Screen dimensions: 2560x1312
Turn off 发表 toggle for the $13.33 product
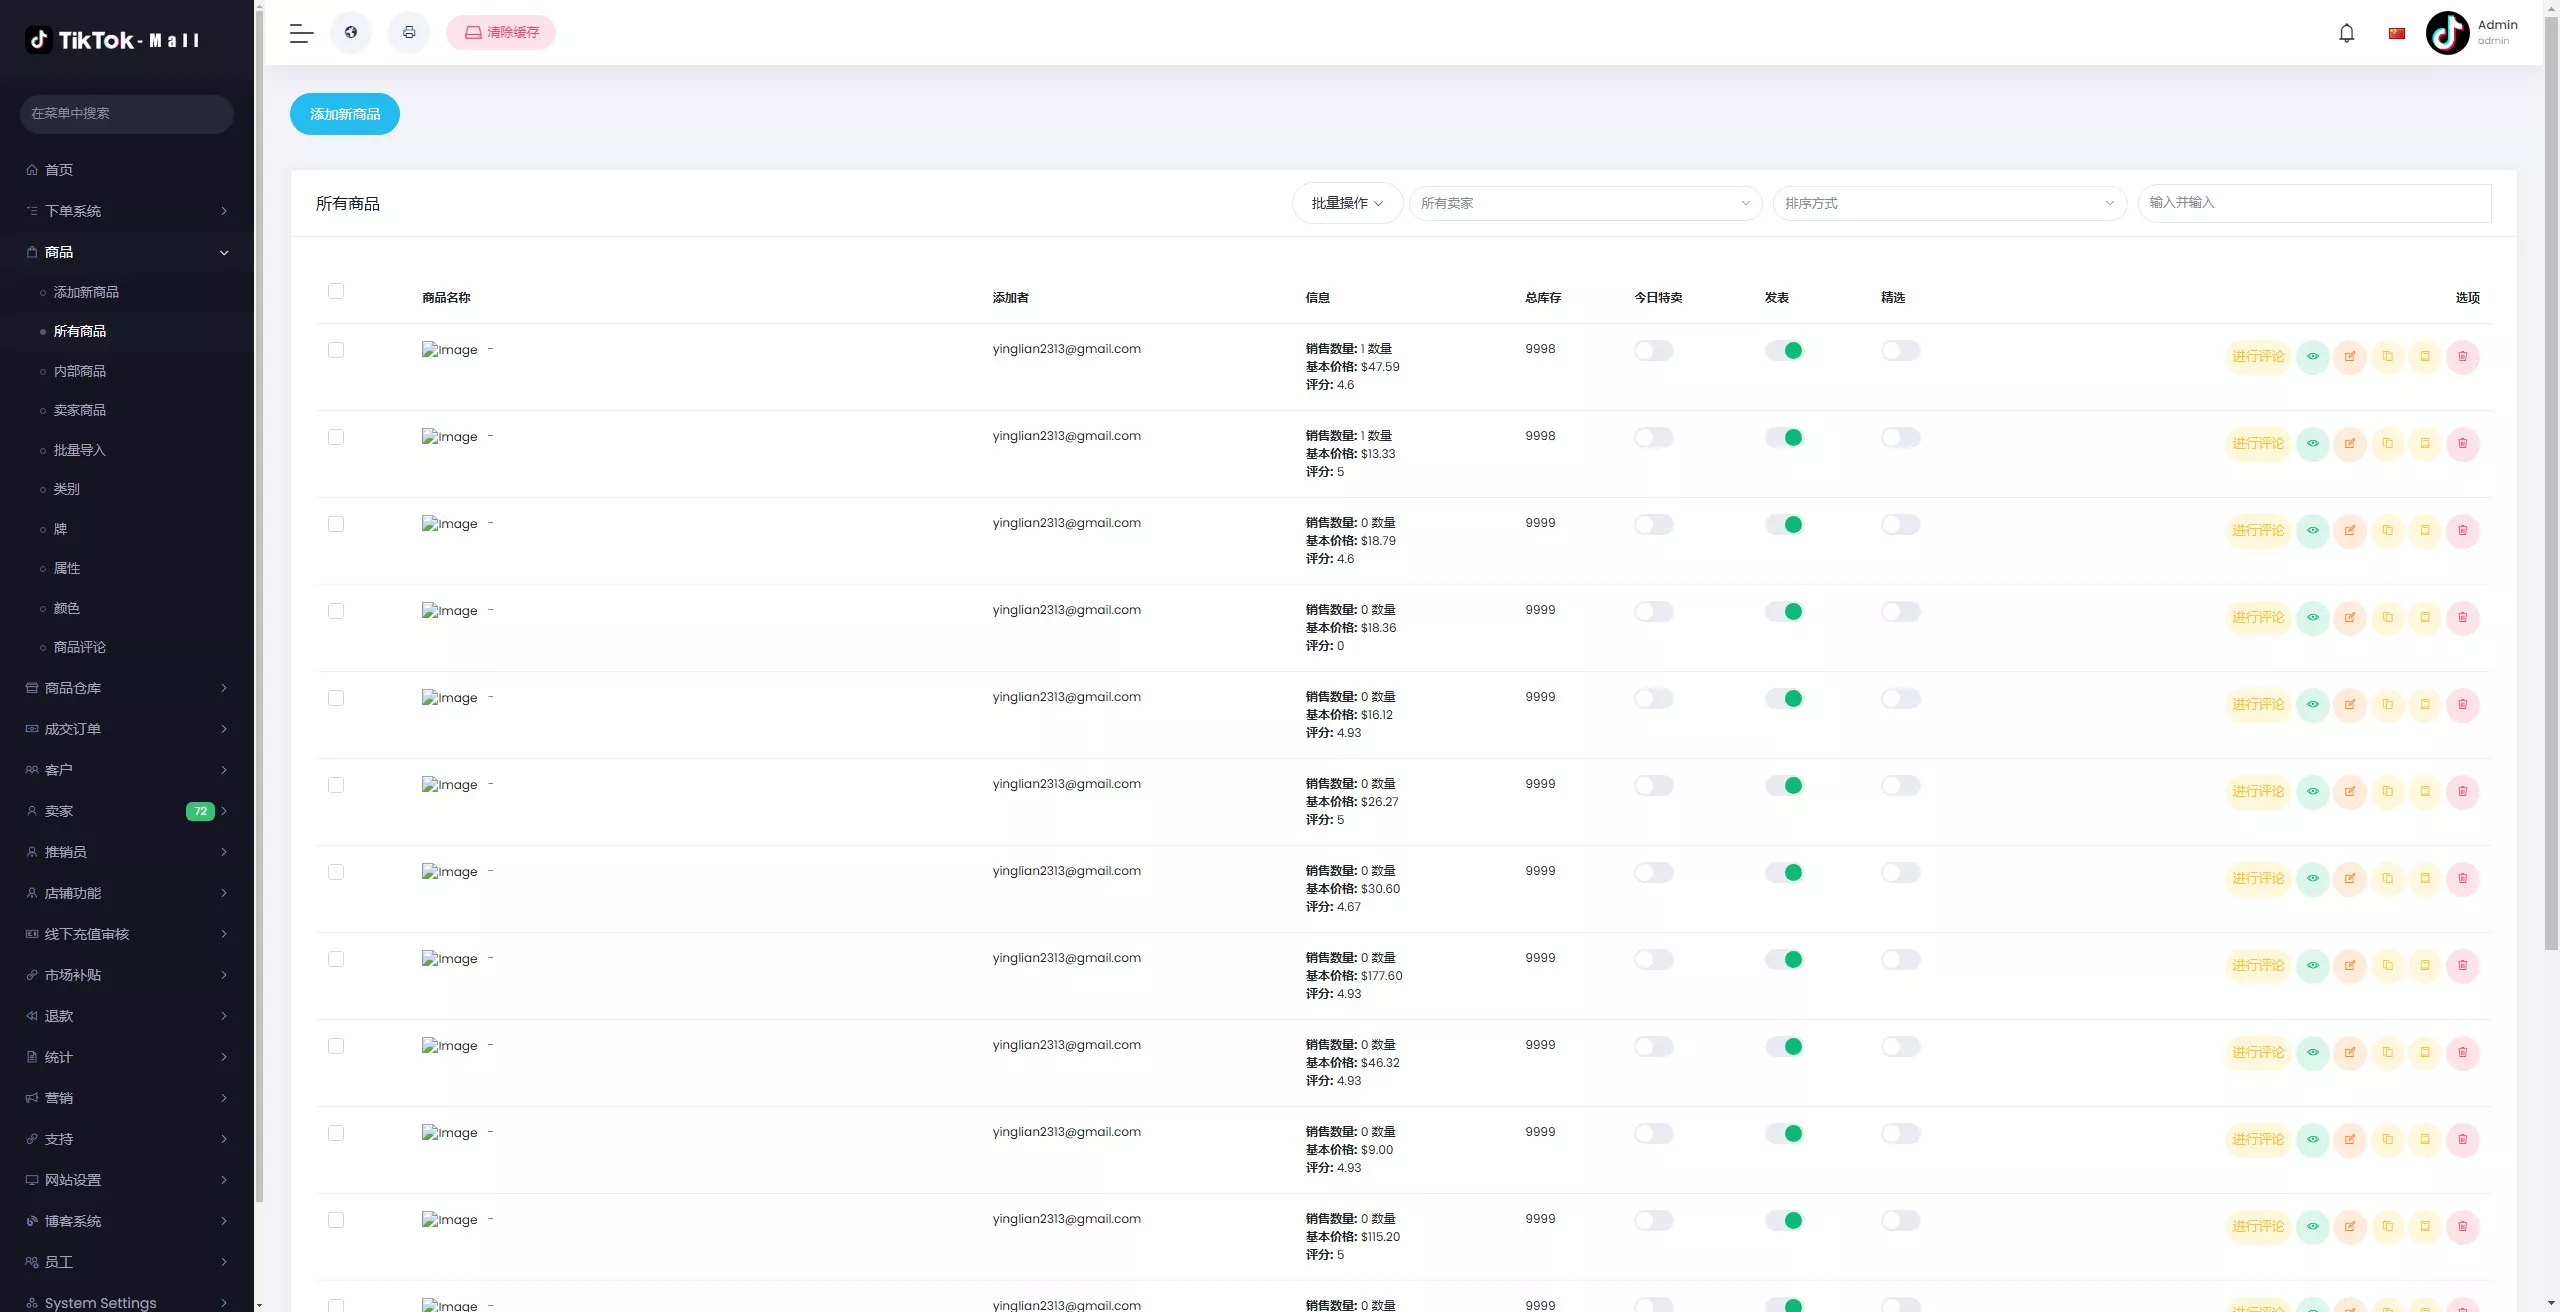pos(1783,438)
